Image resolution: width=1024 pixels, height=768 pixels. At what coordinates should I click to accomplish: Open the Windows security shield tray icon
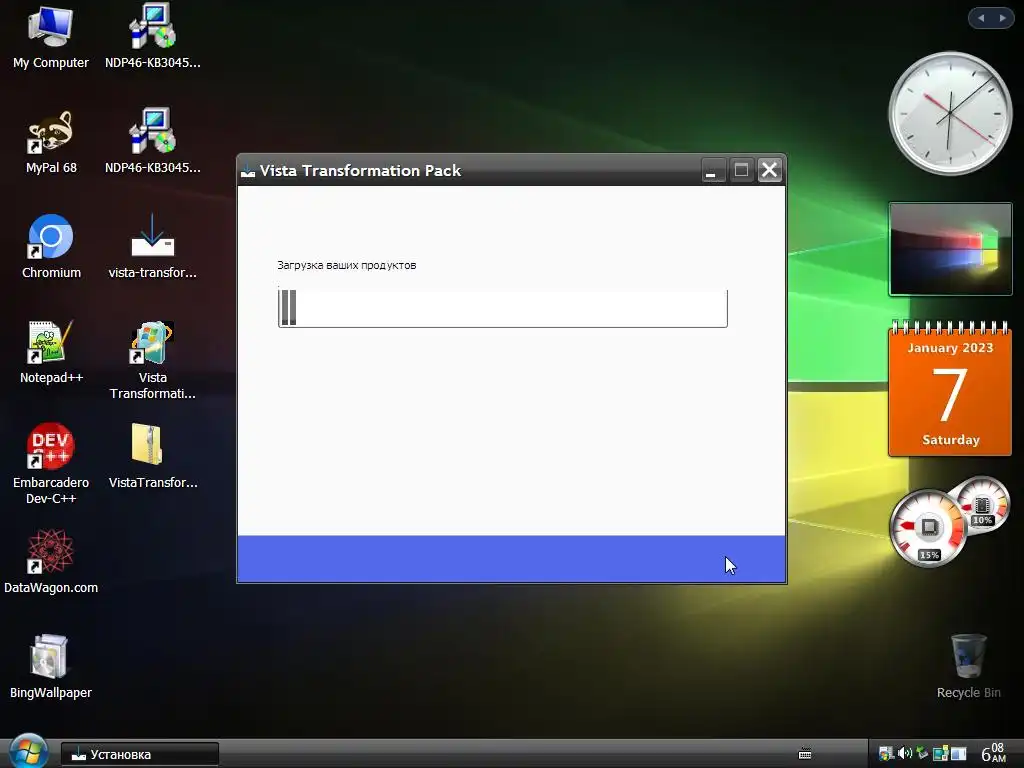pyautogui.click(x=886, y=754)
